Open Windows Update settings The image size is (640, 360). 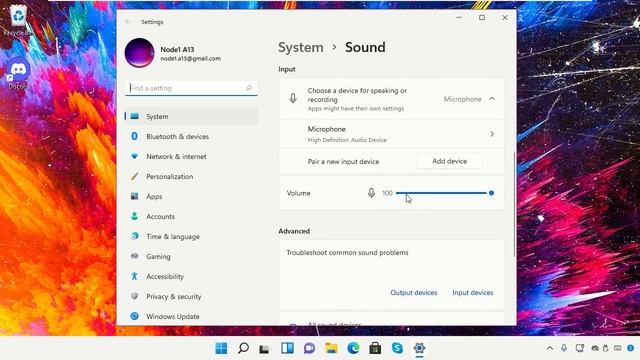[x=191, y=316]
